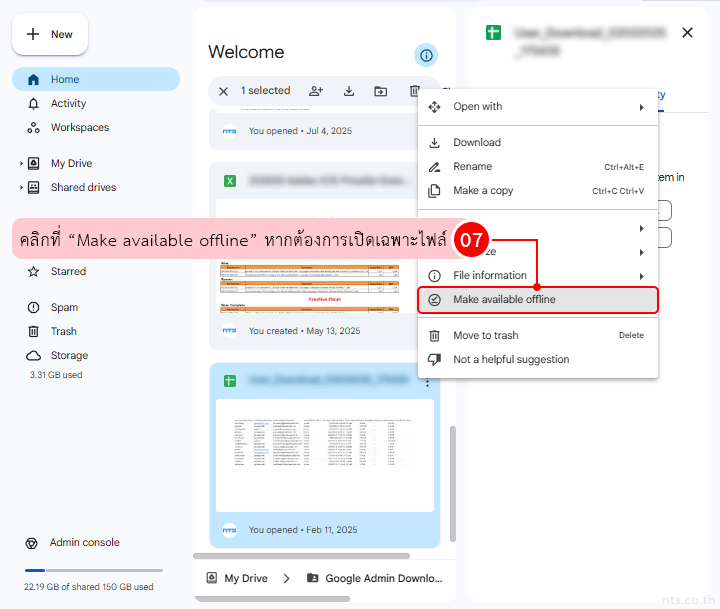
Task: Click the share person-add icon
Action: coord(316,91)
